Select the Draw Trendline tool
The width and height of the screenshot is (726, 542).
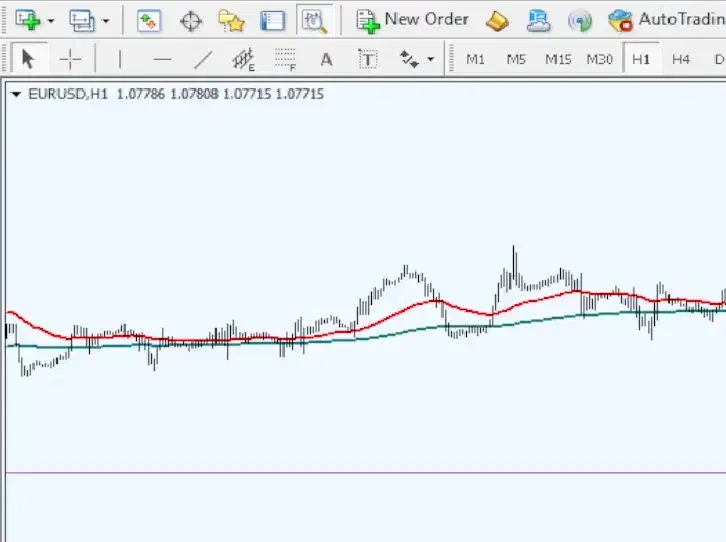203,60
